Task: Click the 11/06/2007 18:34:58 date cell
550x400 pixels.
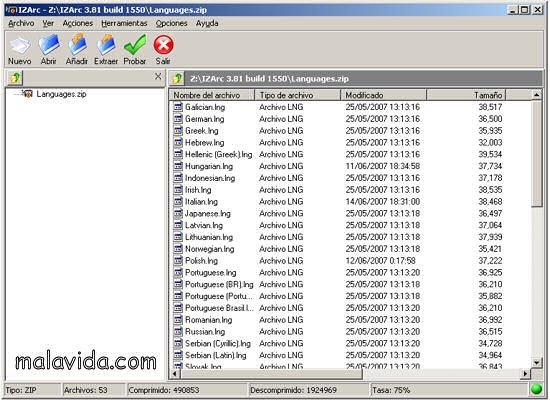Action: coord(383,166)
